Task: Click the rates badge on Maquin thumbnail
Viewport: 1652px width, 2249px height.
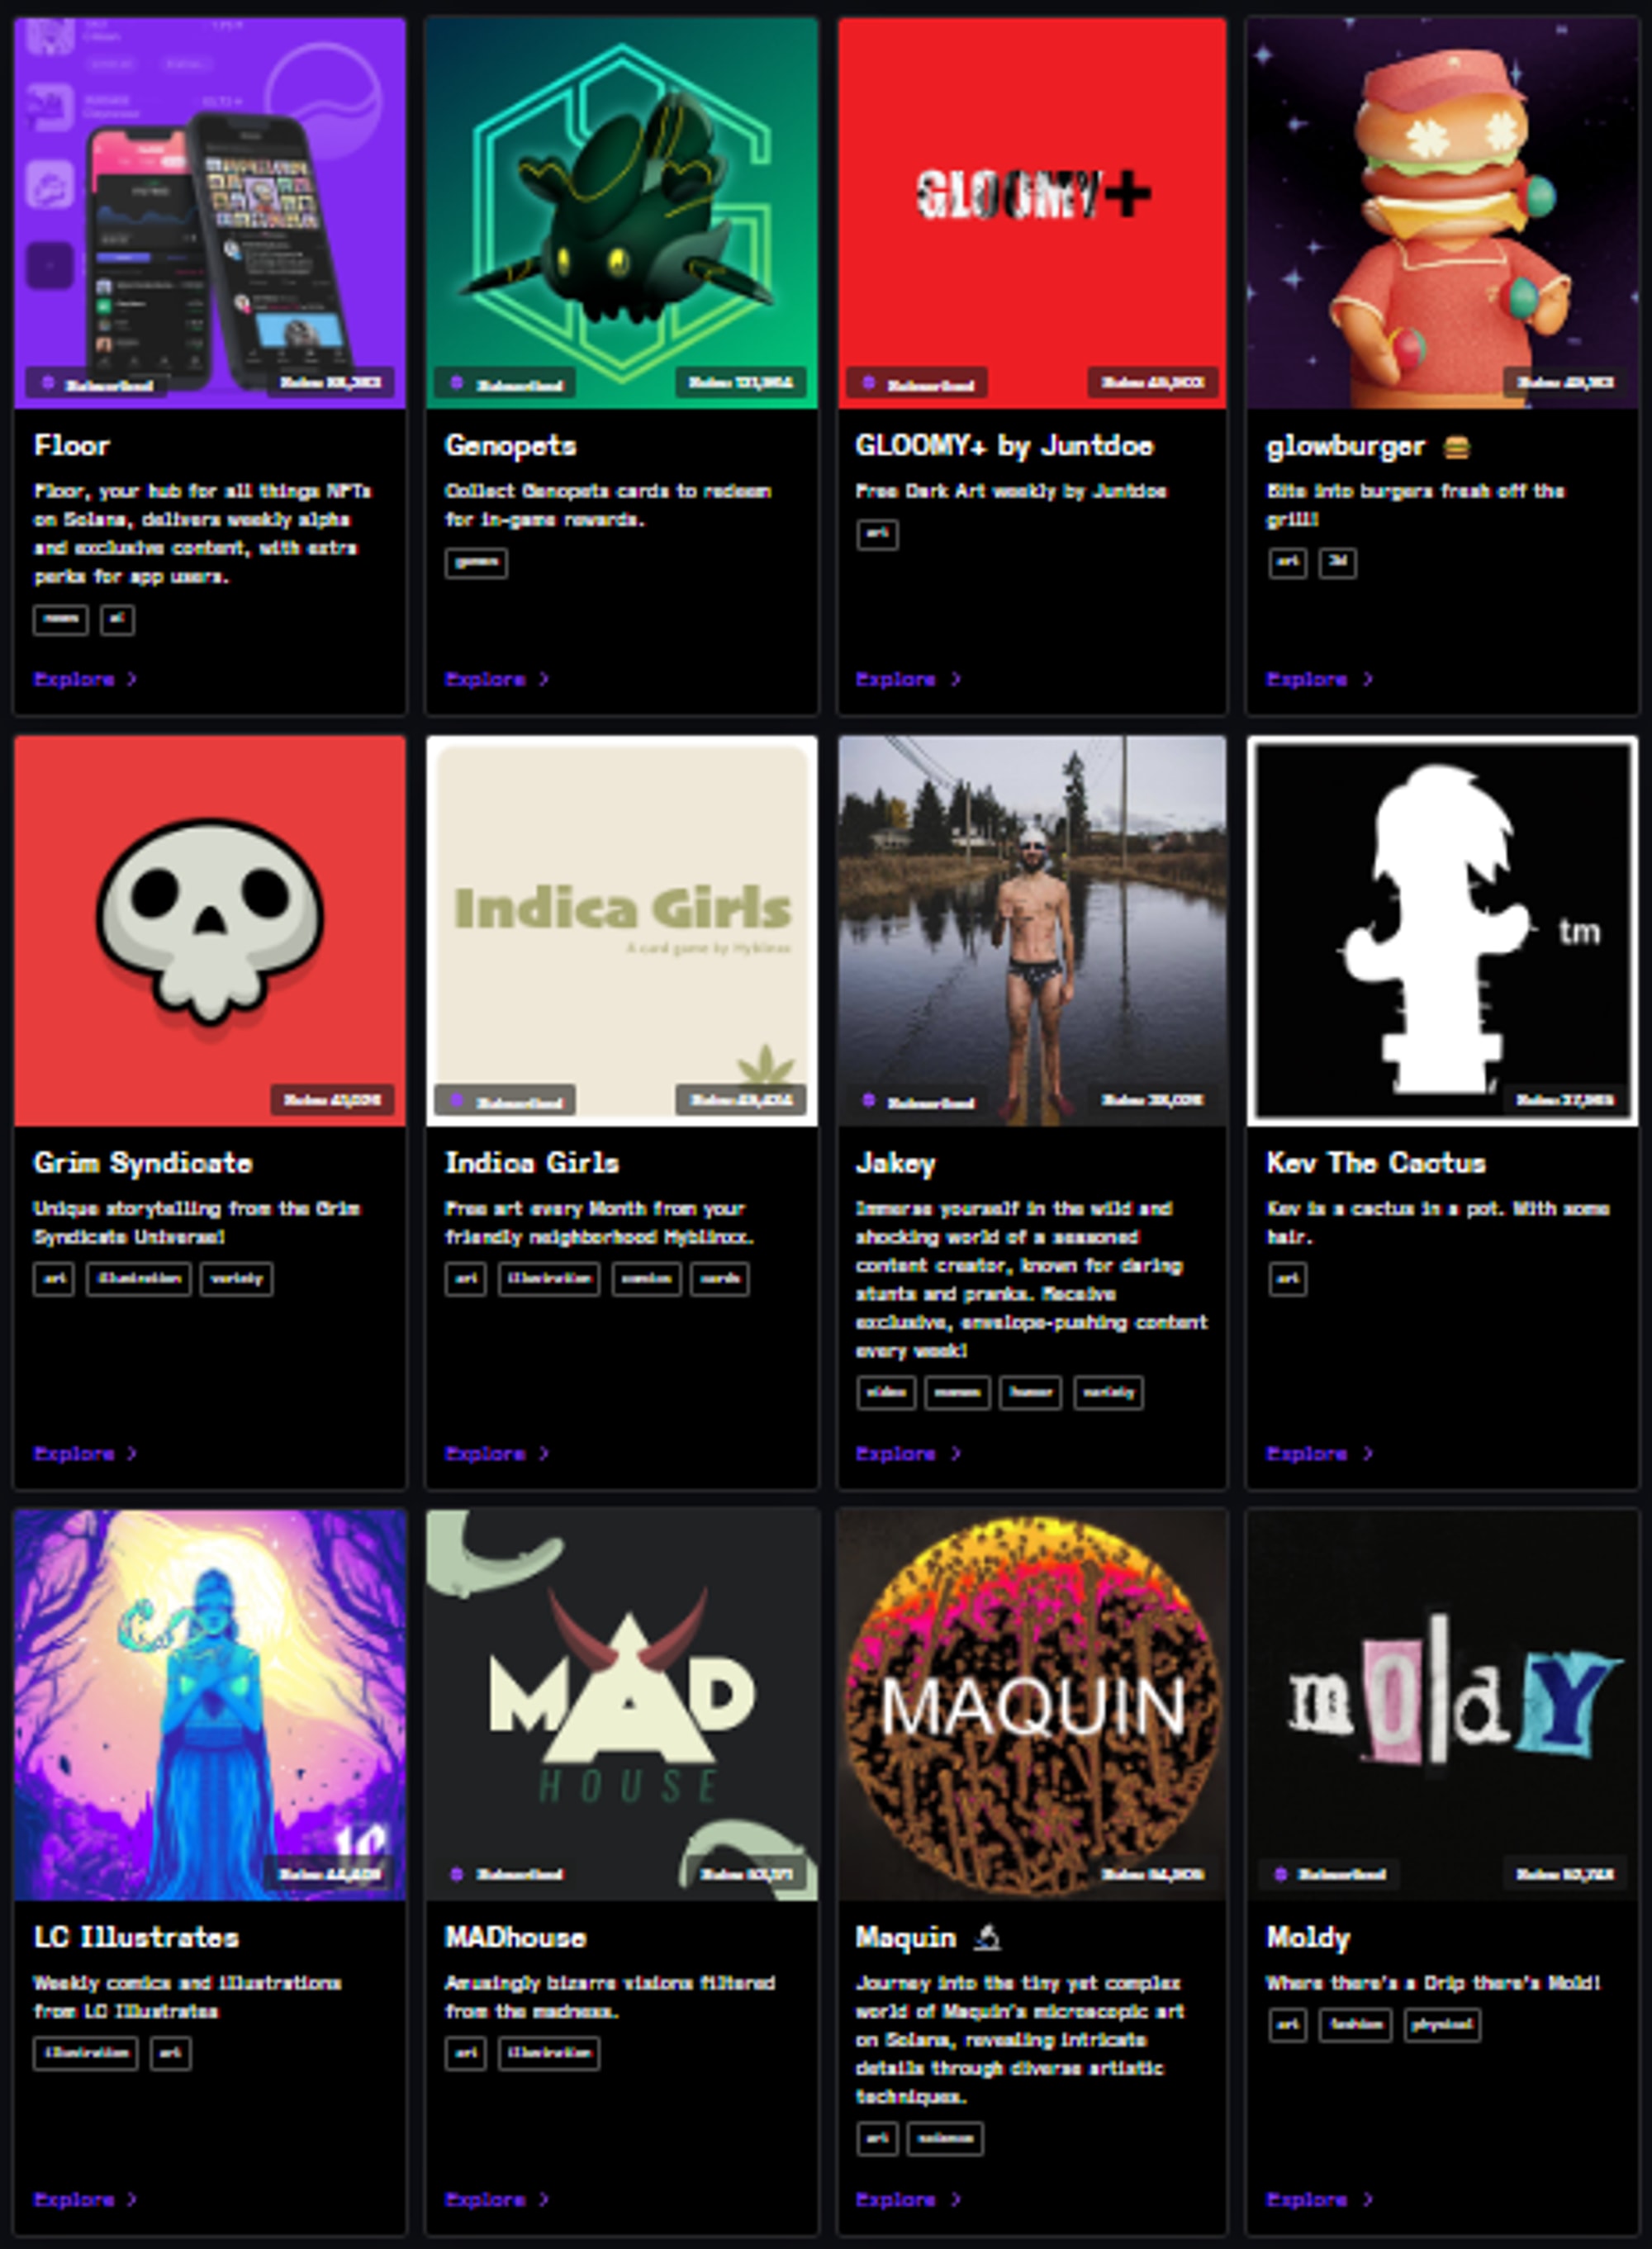Action: pos(1152,1874)
